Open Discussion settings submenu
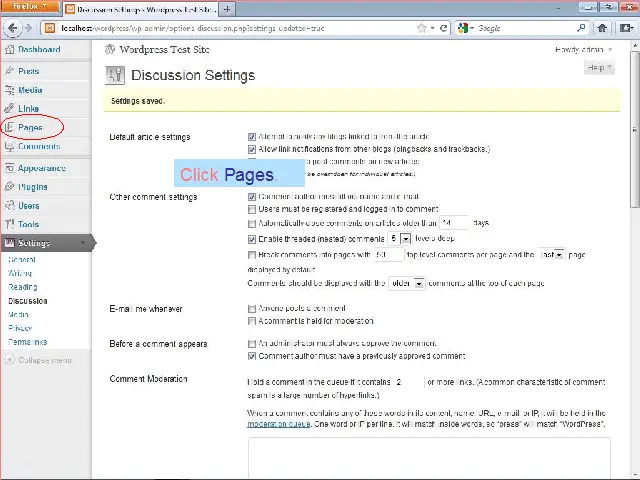This screenshot has width=640, height=480. tap(28, 301)
